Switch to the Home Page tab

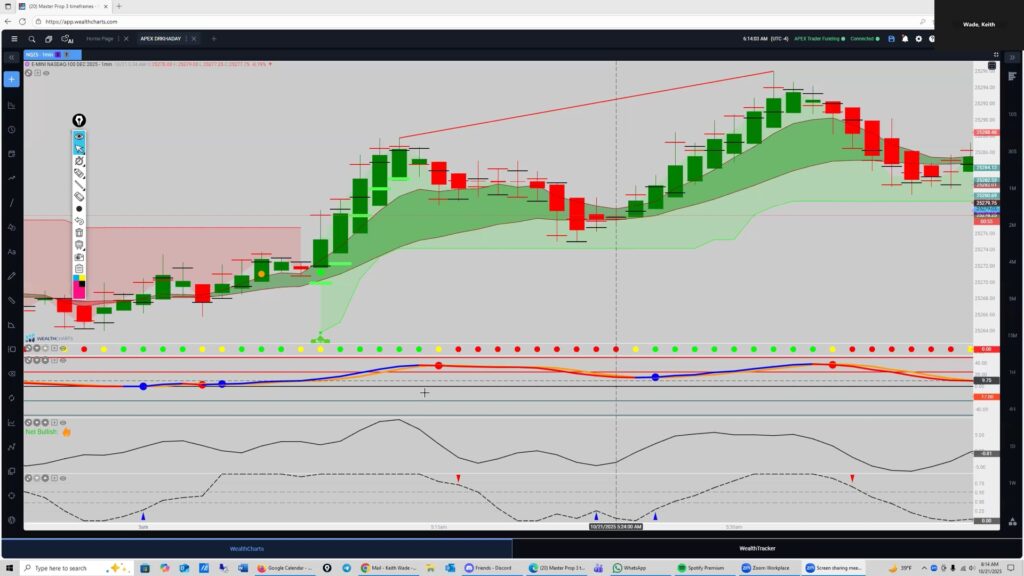tap(100, 39)
